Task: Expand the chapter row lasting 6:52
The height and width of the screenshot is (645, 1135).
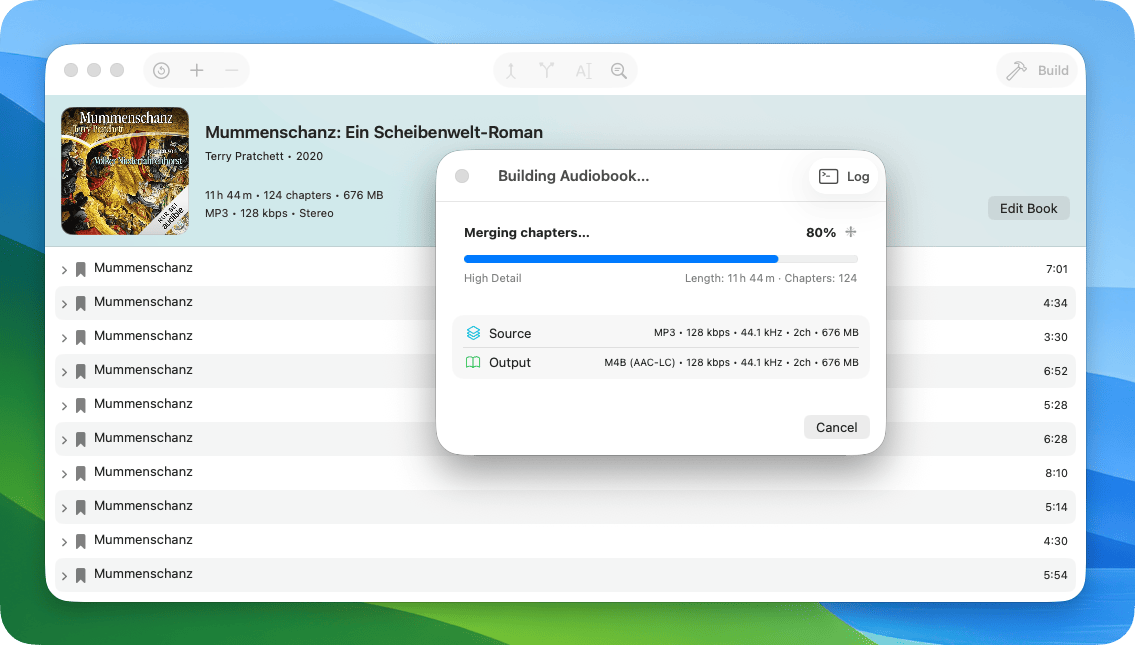Action: 64,371
